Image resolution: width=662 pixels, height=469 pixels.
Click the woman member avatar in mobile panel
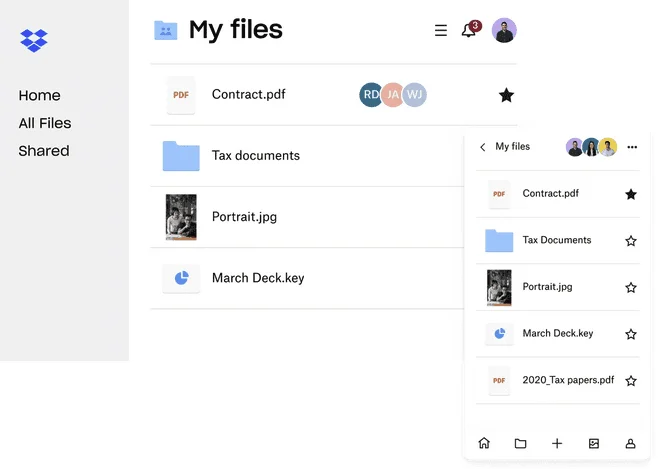point(591,147)
